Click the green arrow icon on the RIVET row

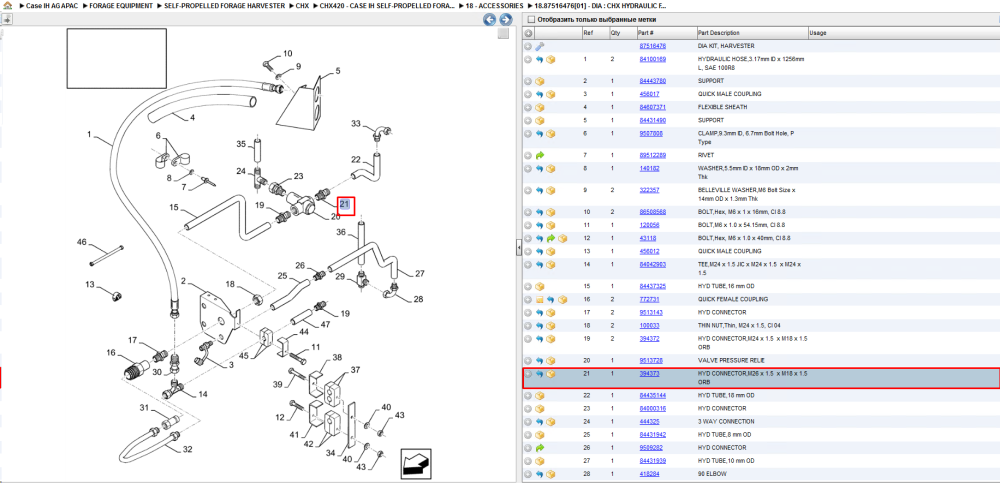(x=540, y=155)
